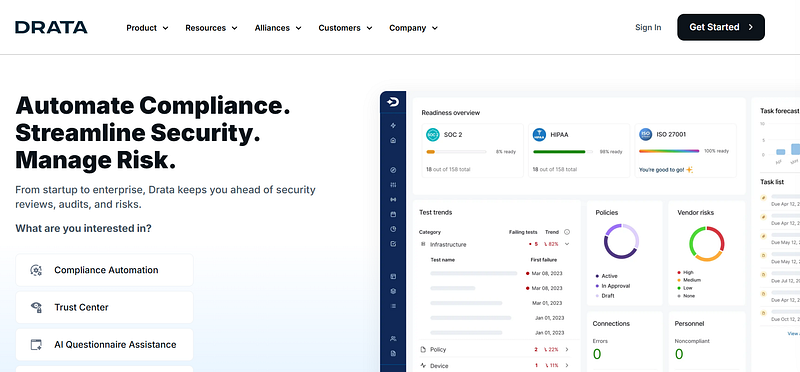Expand the Device row chevron
Screen dimensions: 800x372
567,366
